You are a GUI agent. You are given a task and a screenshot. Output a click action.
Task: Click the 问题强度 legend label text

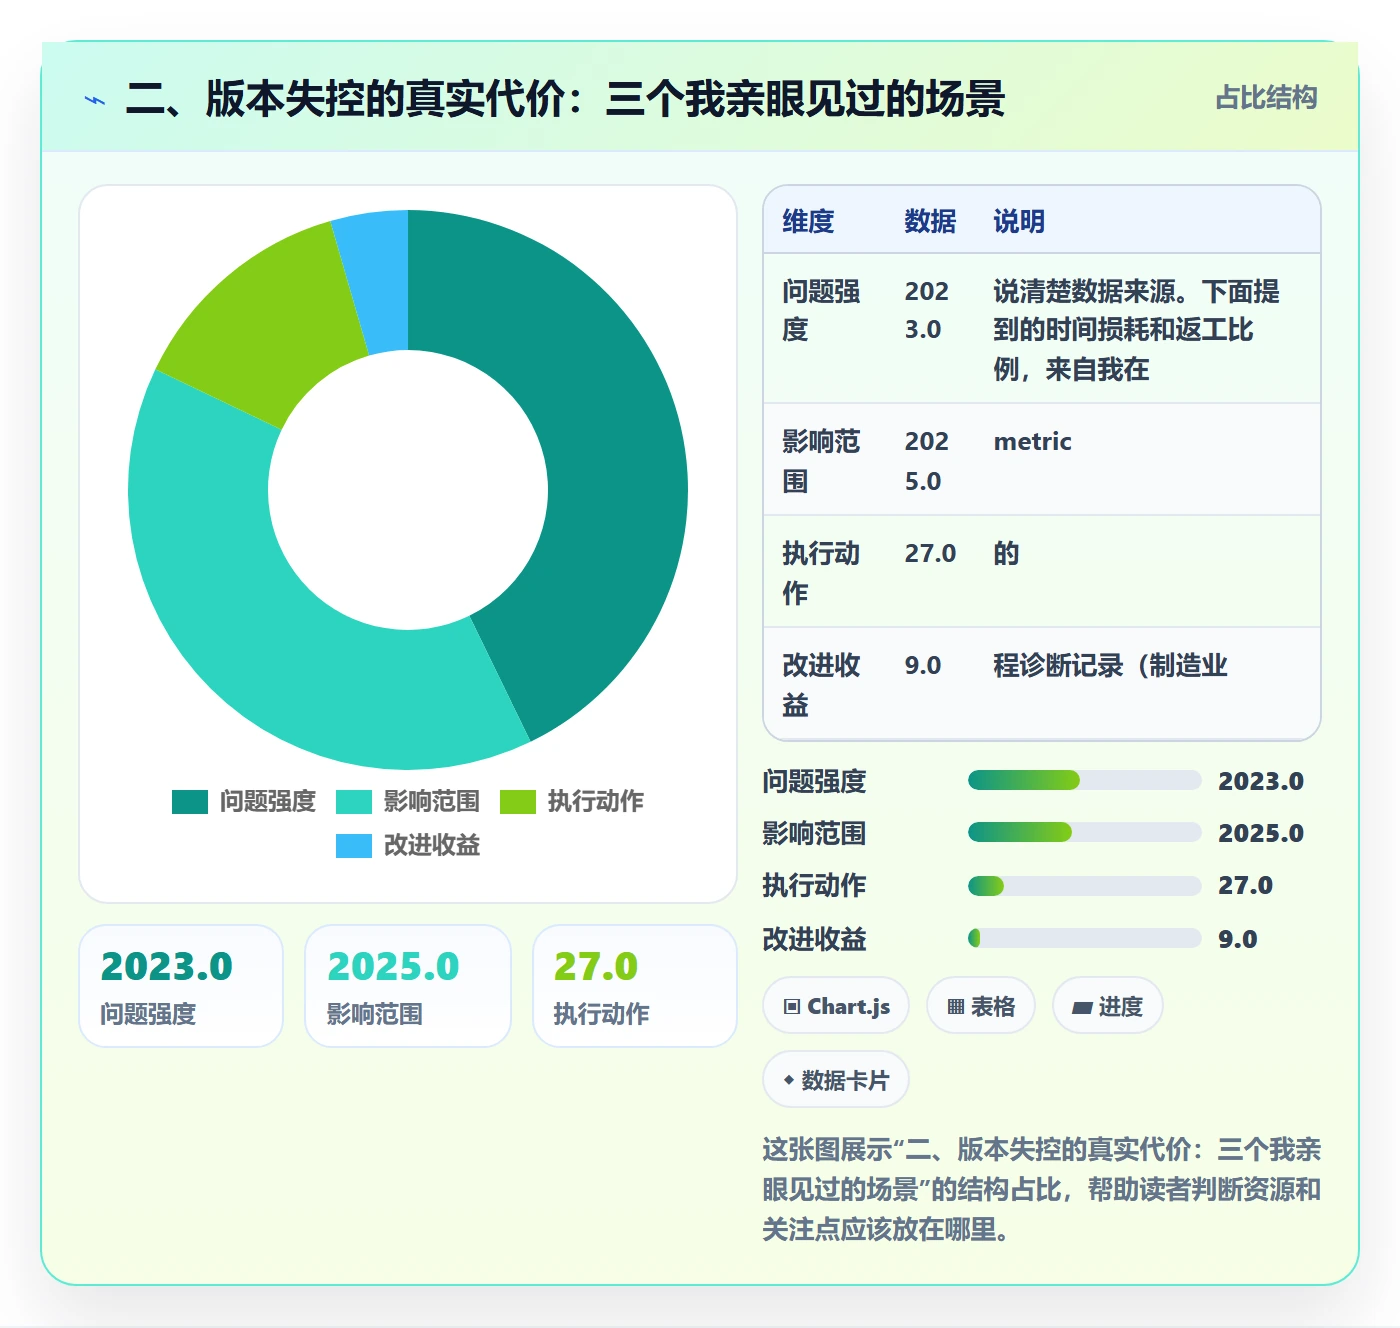268,801
